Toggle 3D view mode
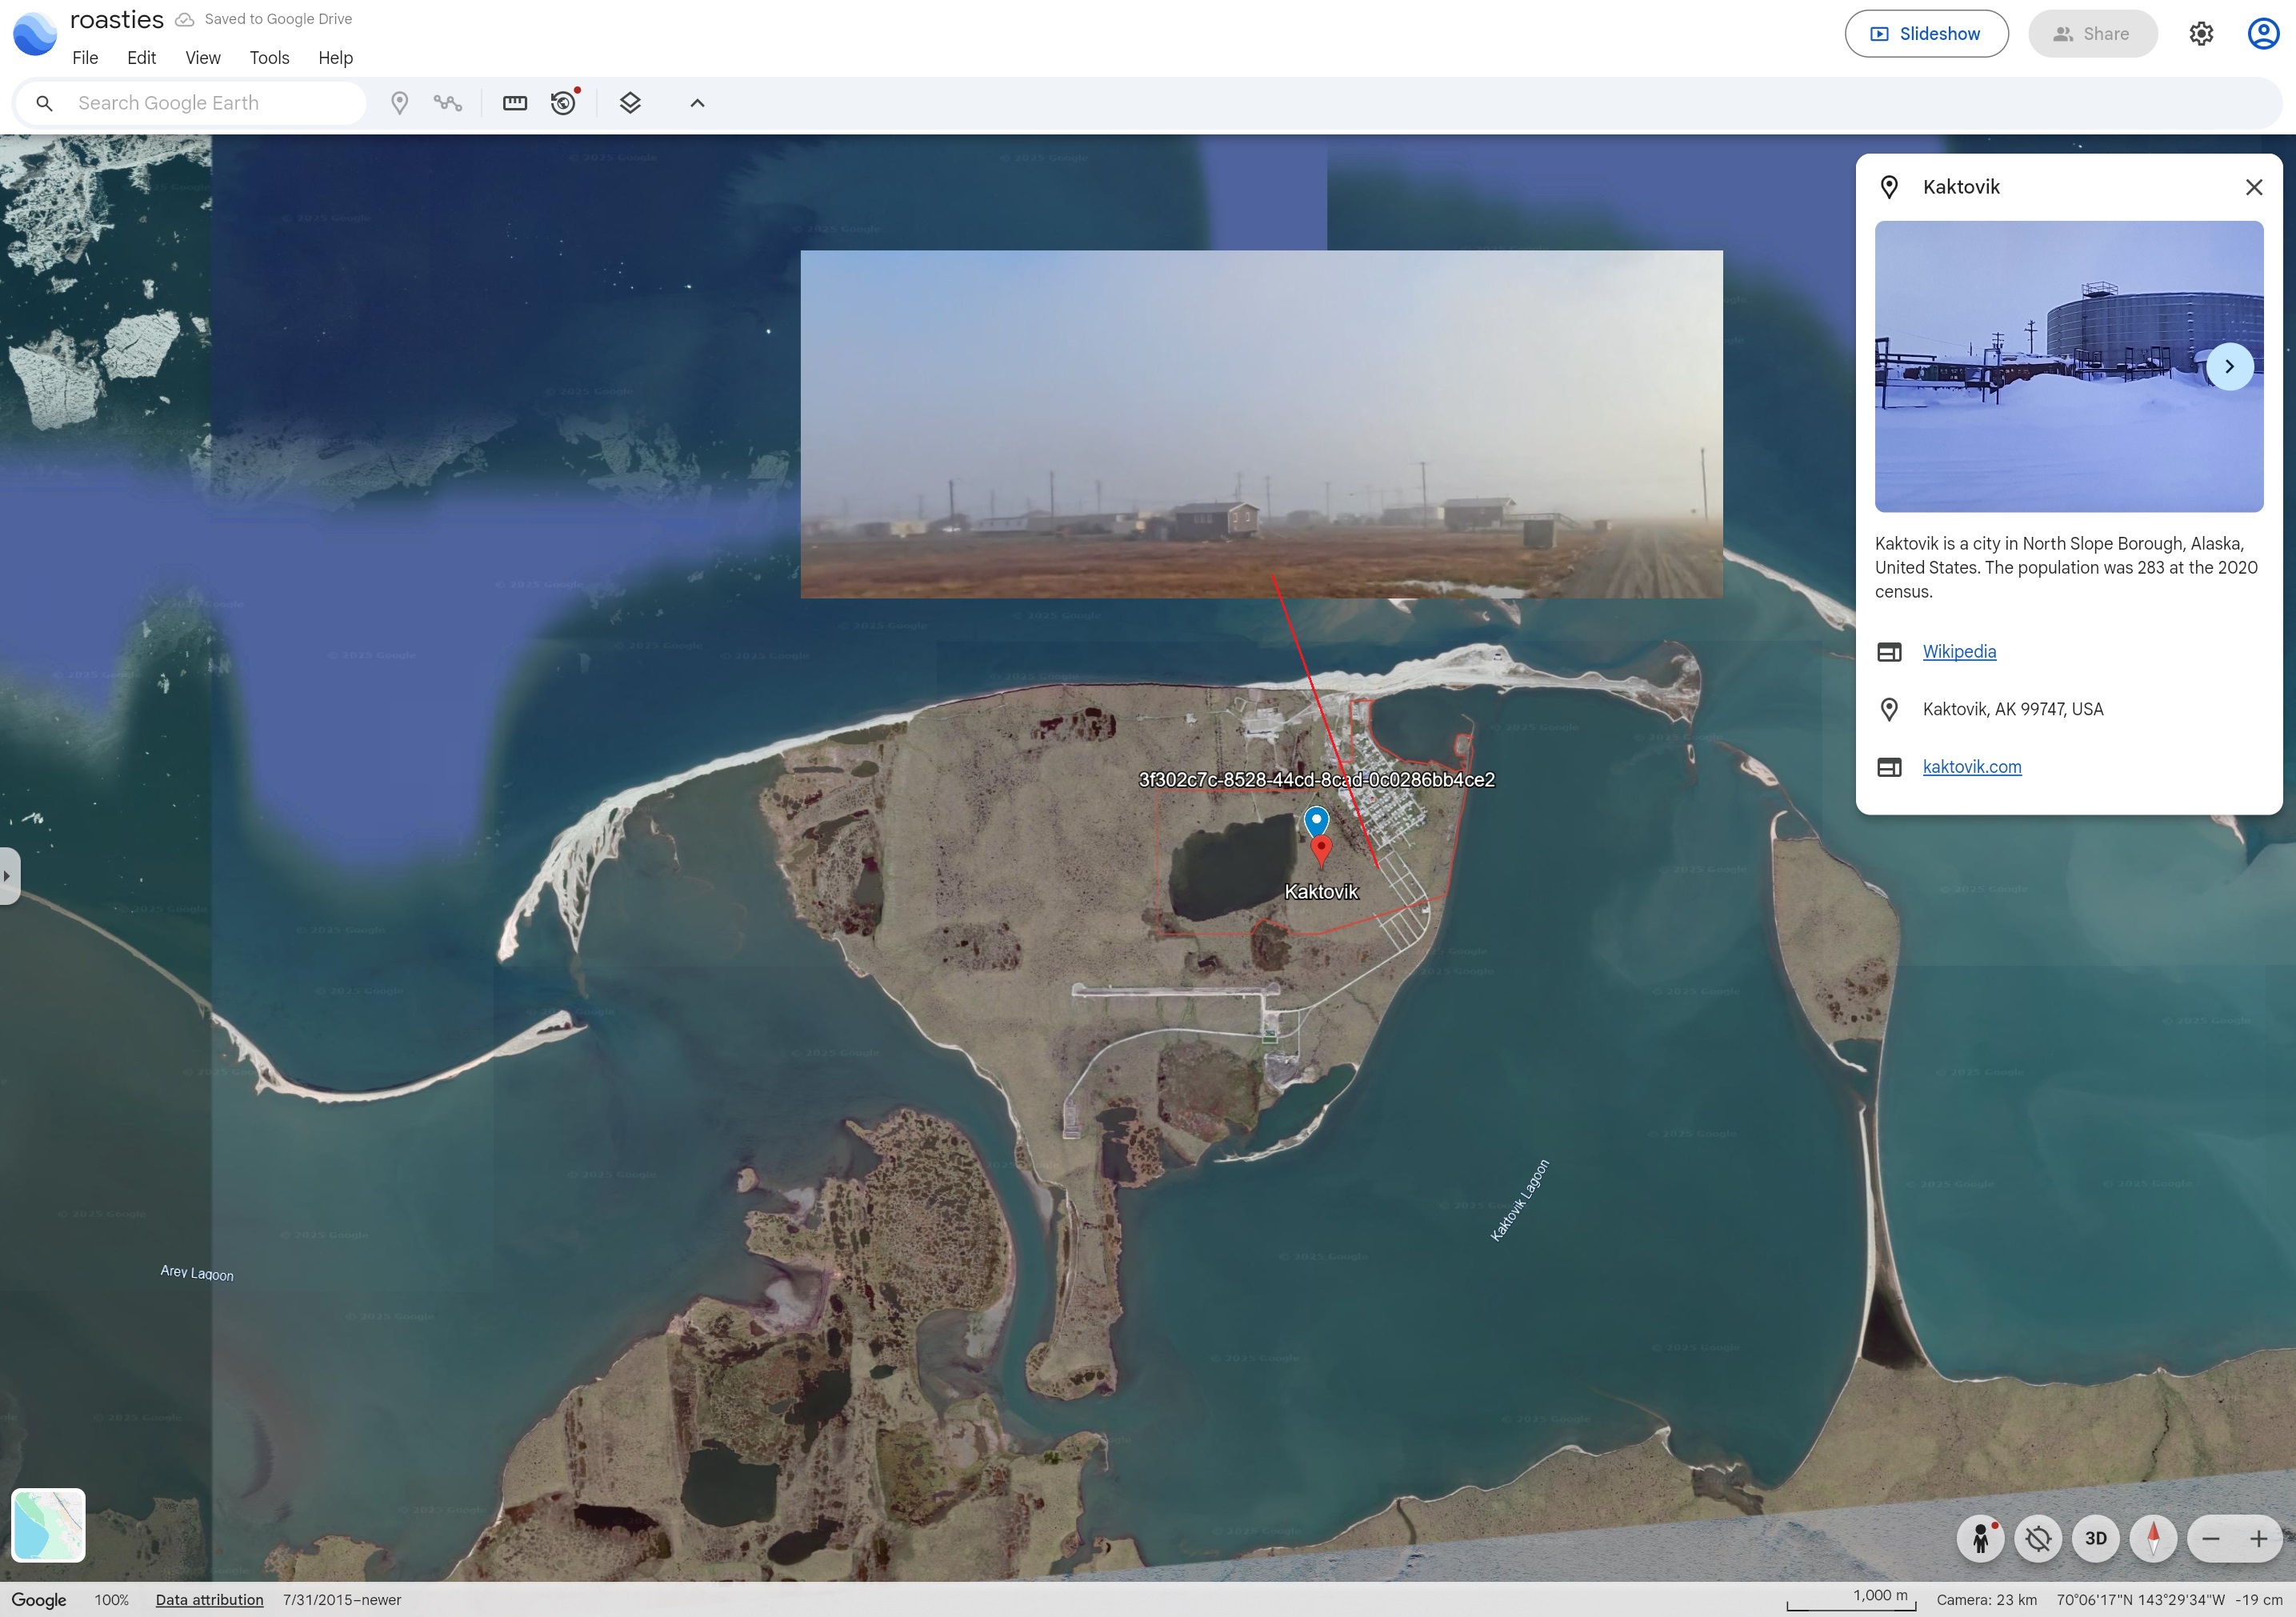The image size is (2296, 1617). click(2096, 1538)
